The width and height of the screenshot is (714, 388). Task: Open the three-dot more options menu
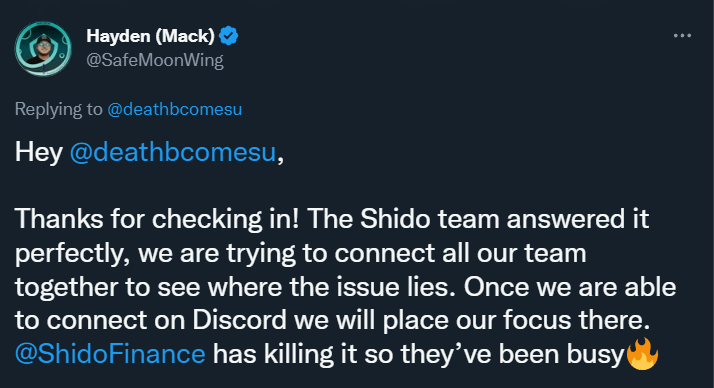[682, 36]
